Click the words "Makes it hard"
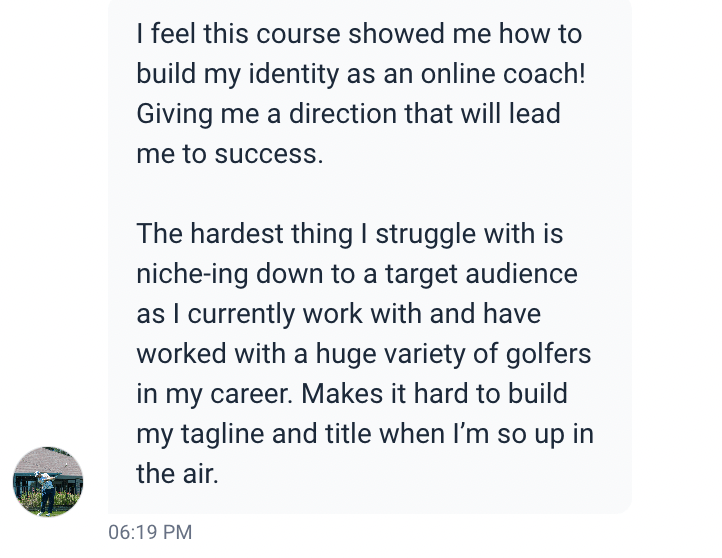 pyautogui.click(x=384, y=394)
